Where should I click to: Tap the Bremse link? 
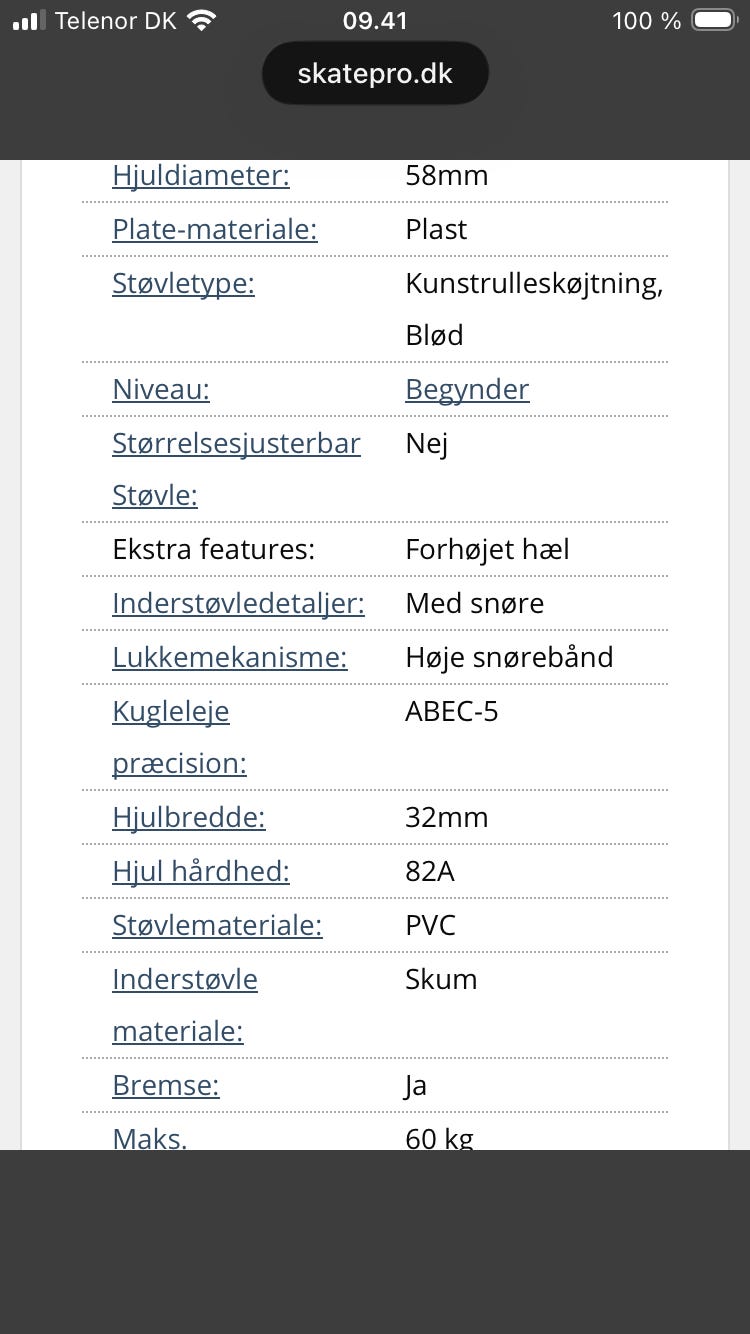[165, 1086]
